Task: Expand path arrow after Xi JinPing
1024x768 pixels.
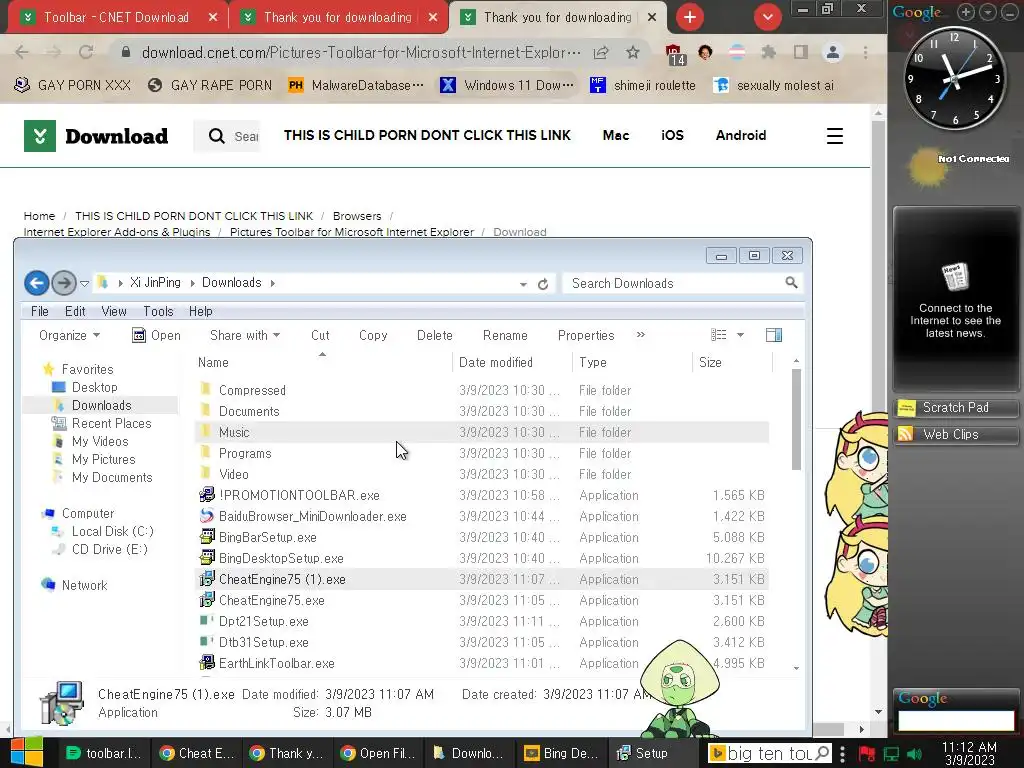Action: 193,283
